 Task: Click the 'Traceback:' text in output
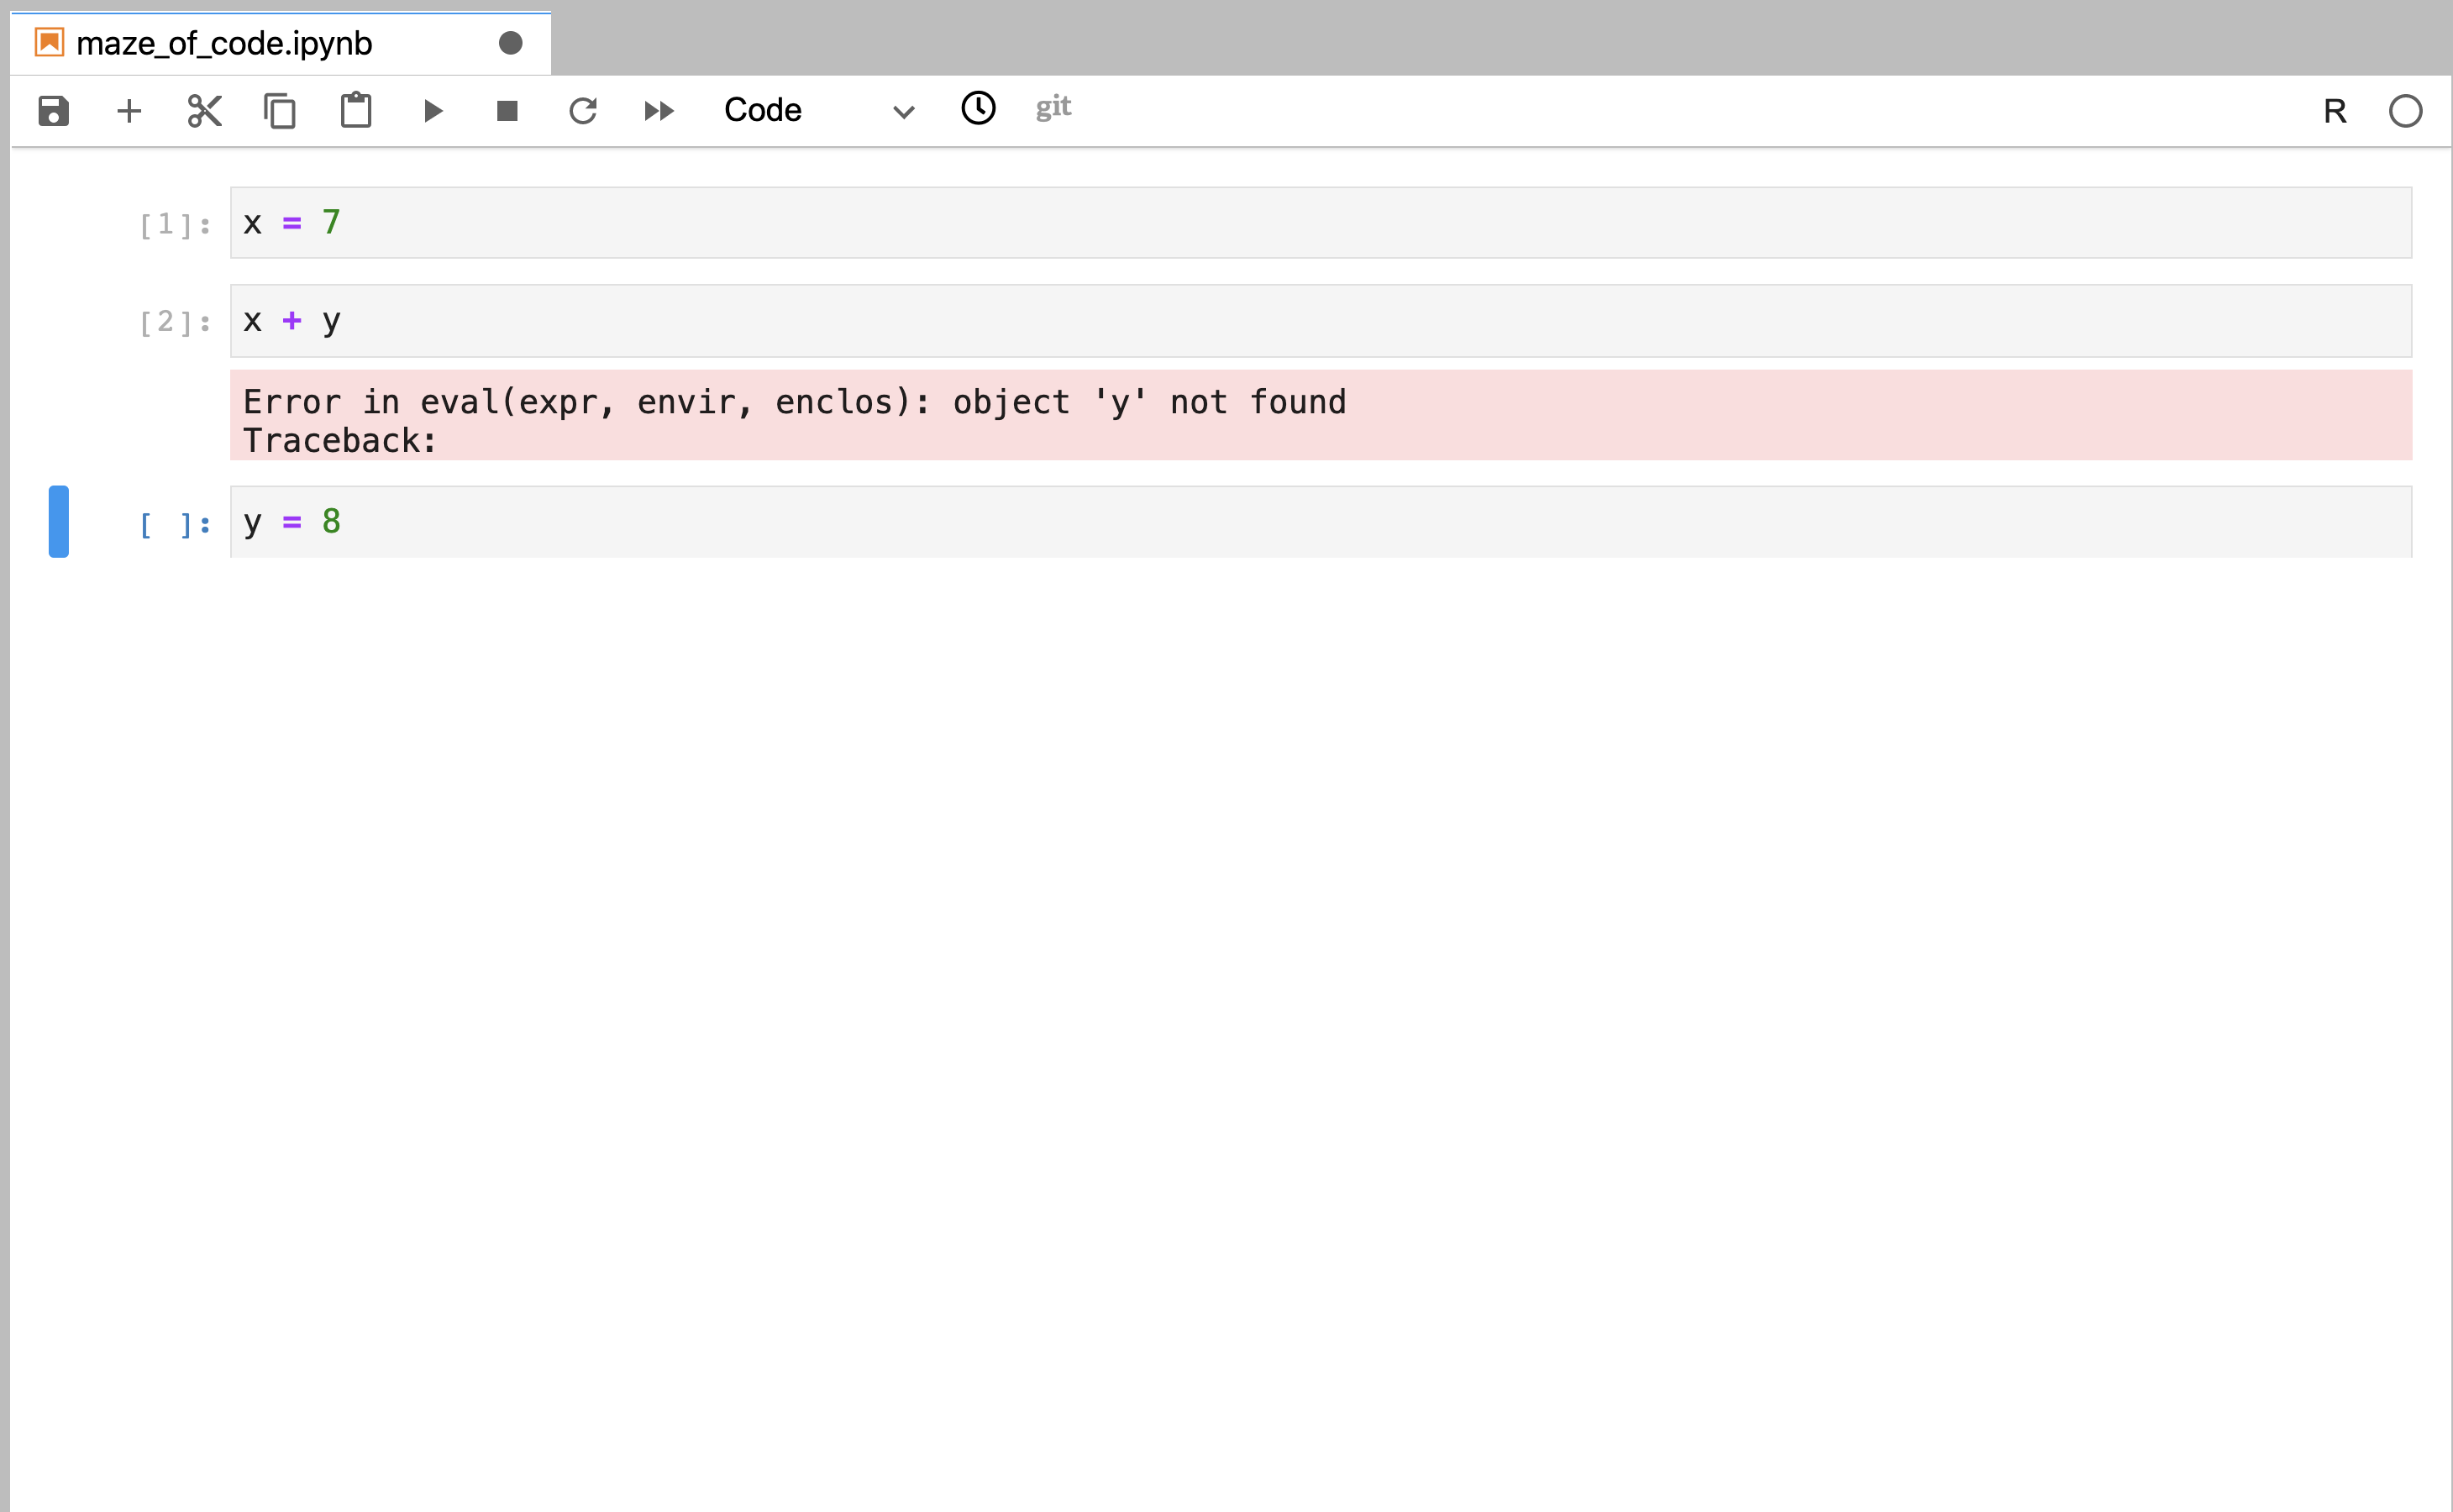click(340, 440)
